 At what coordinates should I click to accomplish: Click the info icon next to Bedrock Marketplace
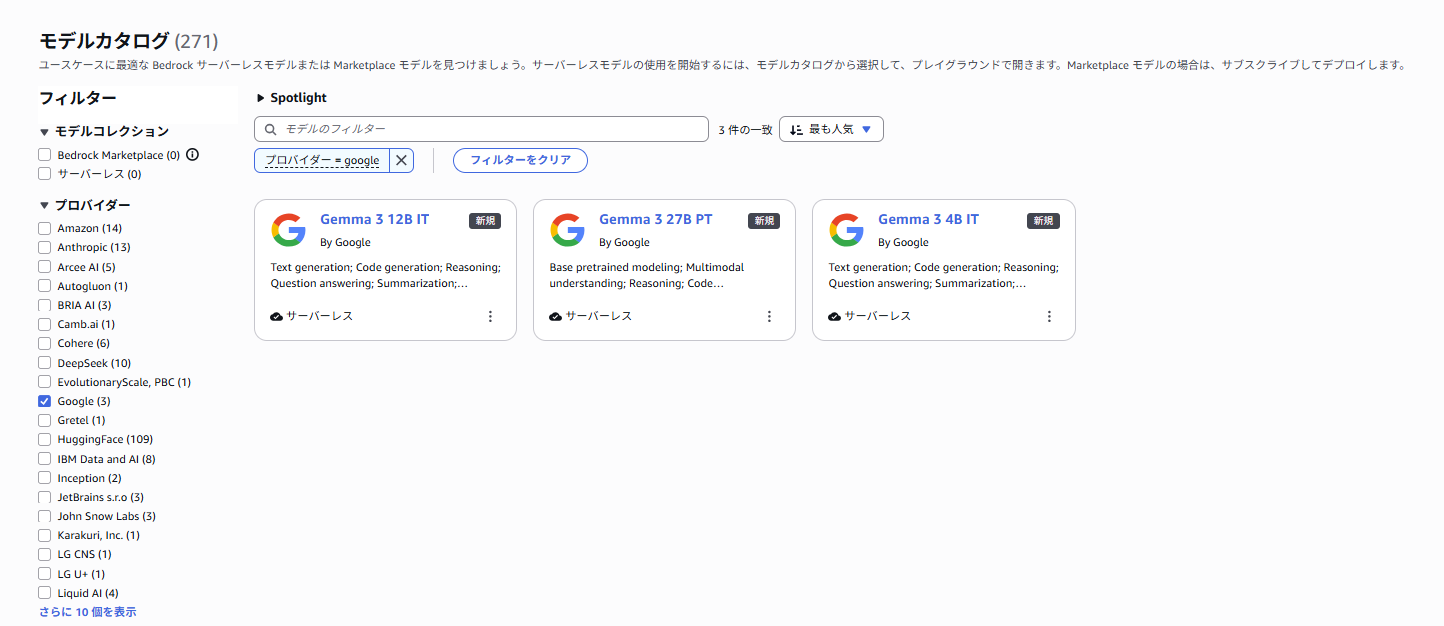[192, 154]
